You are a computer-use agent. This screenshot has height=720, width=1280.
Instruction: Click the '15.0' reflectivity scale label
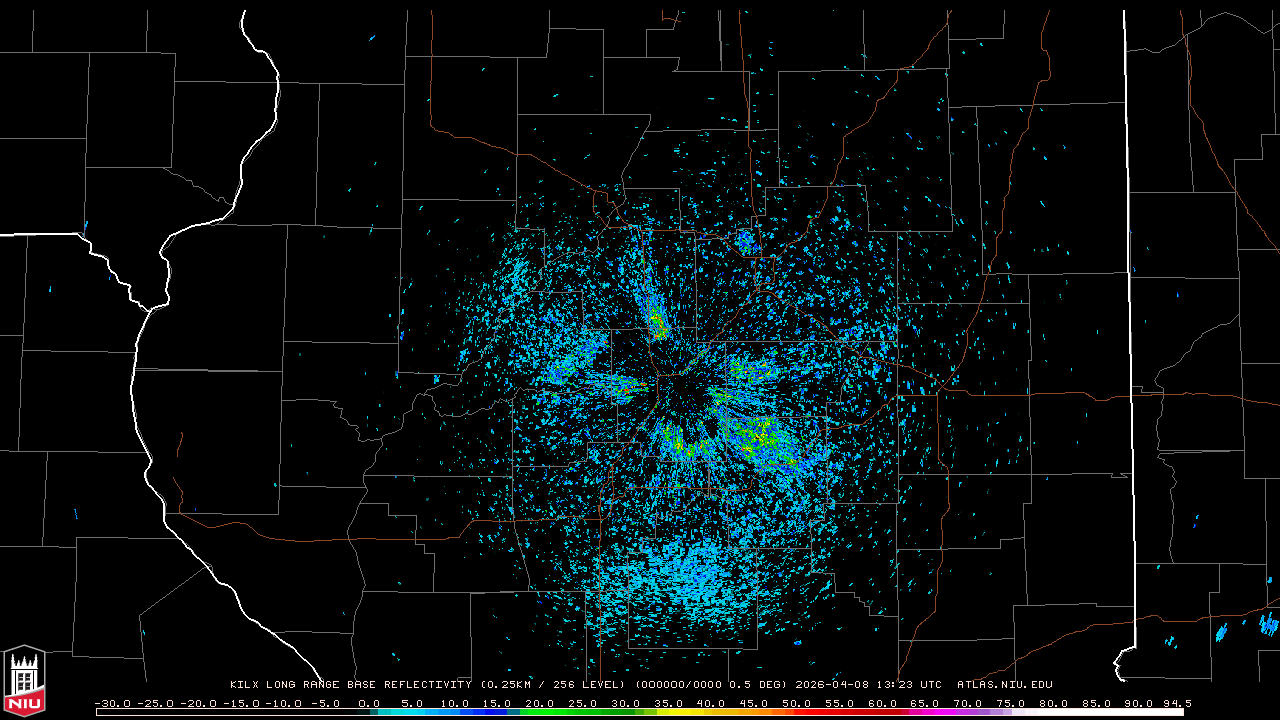click(498, 703)
